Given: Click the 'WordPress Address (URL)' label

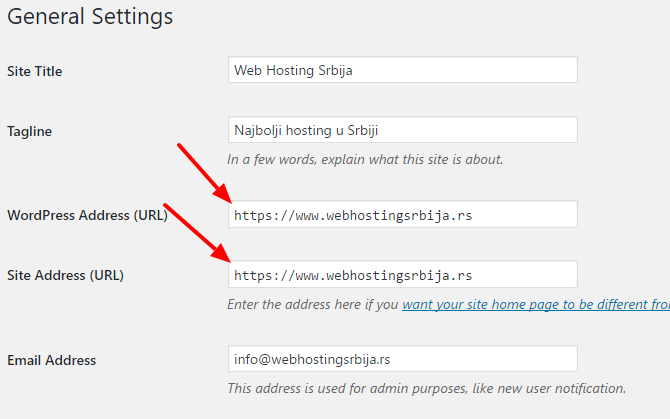Looking at the screenshot, I should (87, 215).
